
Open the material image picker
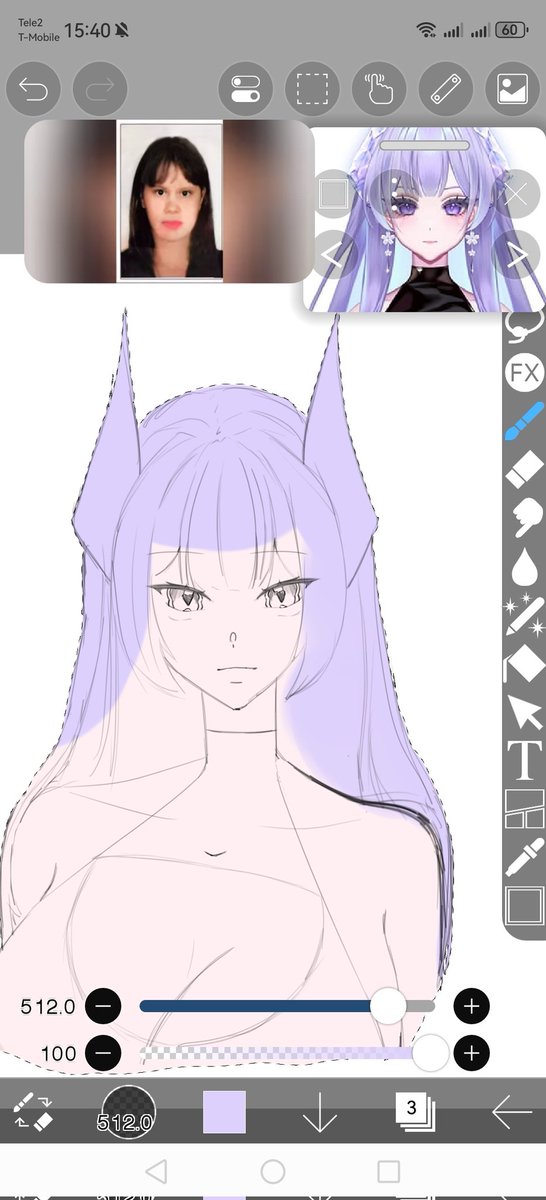coord(512,90)
